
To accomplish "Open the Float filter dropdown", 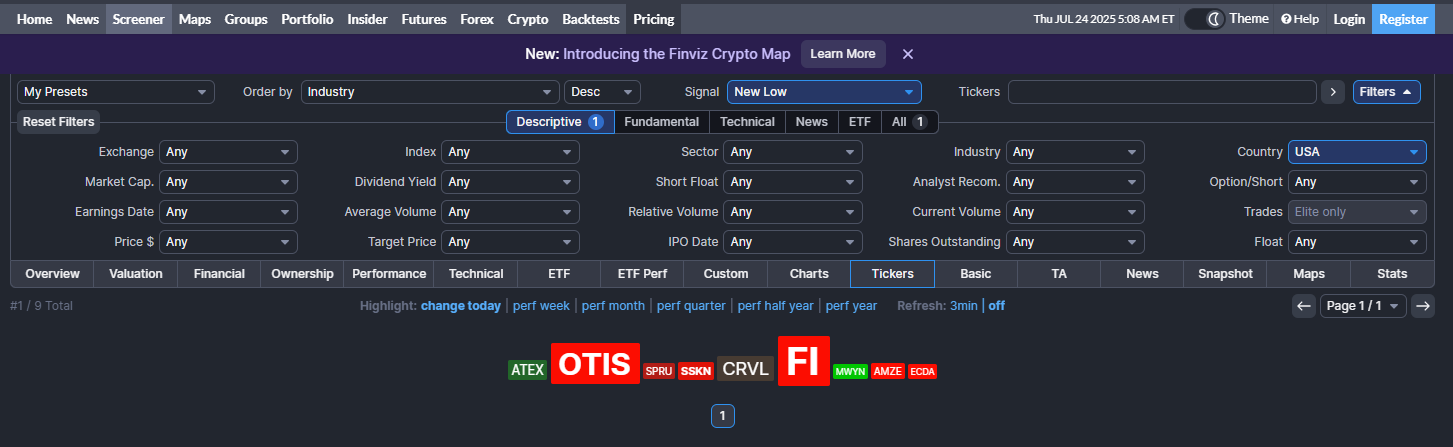I will (1357, 242).
